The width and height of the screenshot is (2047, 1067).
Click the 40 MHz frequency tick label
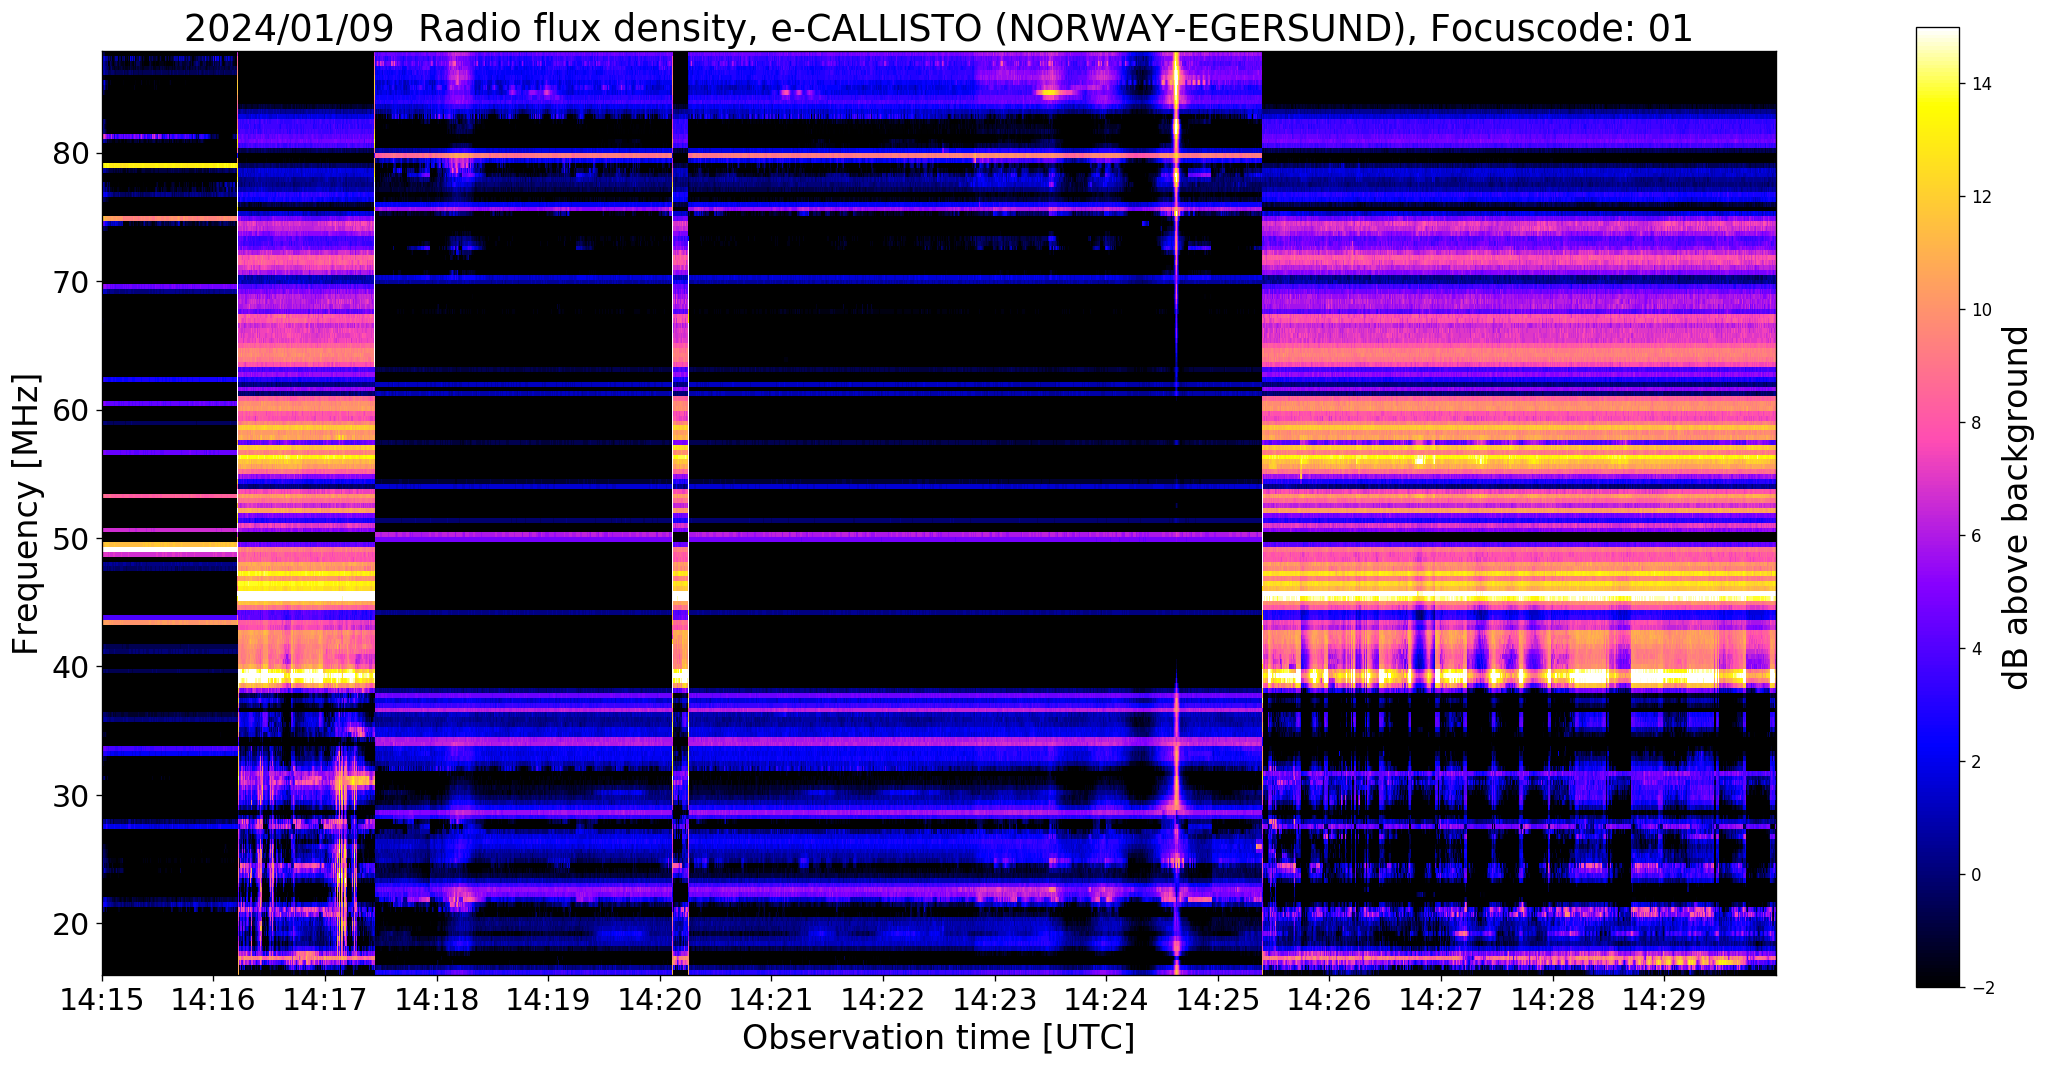[x=73, y=667]
